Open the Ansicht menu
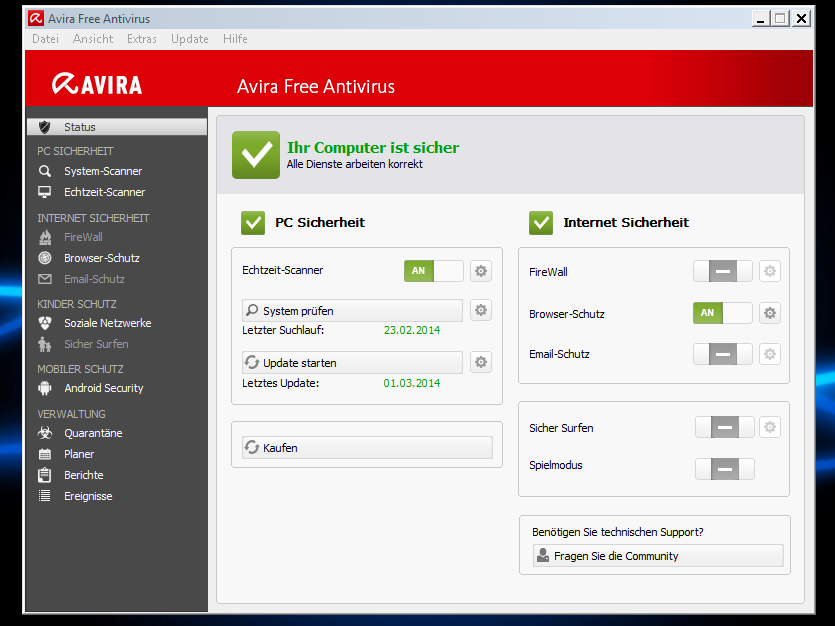Image resolution: width=835 pixels, height=626 pixels. [93, 39]
